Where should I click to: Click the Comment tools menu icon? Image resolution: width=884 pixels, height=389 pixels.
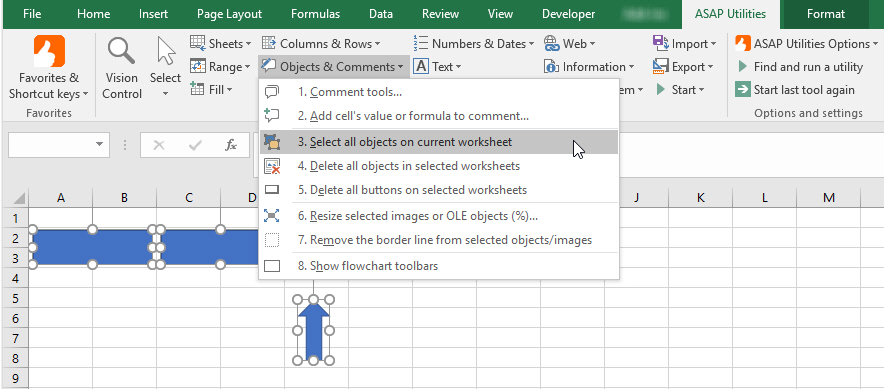point(272,92)
